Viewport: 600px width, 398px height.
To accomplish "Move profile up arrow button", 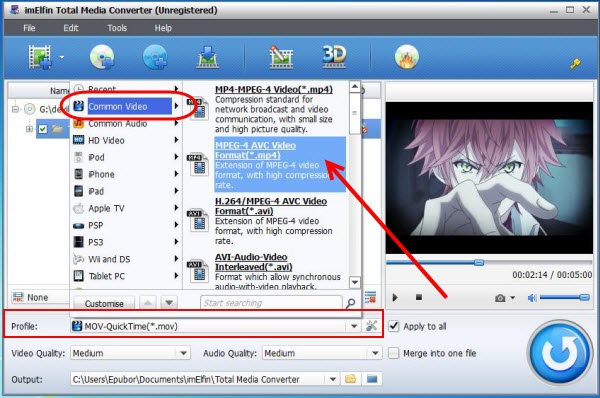I will tap(148, 303).
